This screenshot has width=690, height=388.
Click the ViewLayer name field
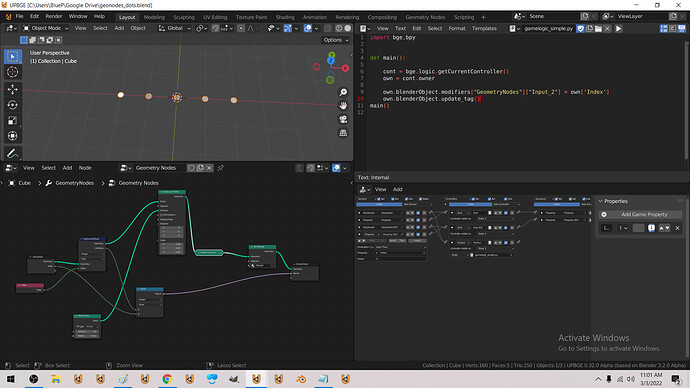coord(642,16)
